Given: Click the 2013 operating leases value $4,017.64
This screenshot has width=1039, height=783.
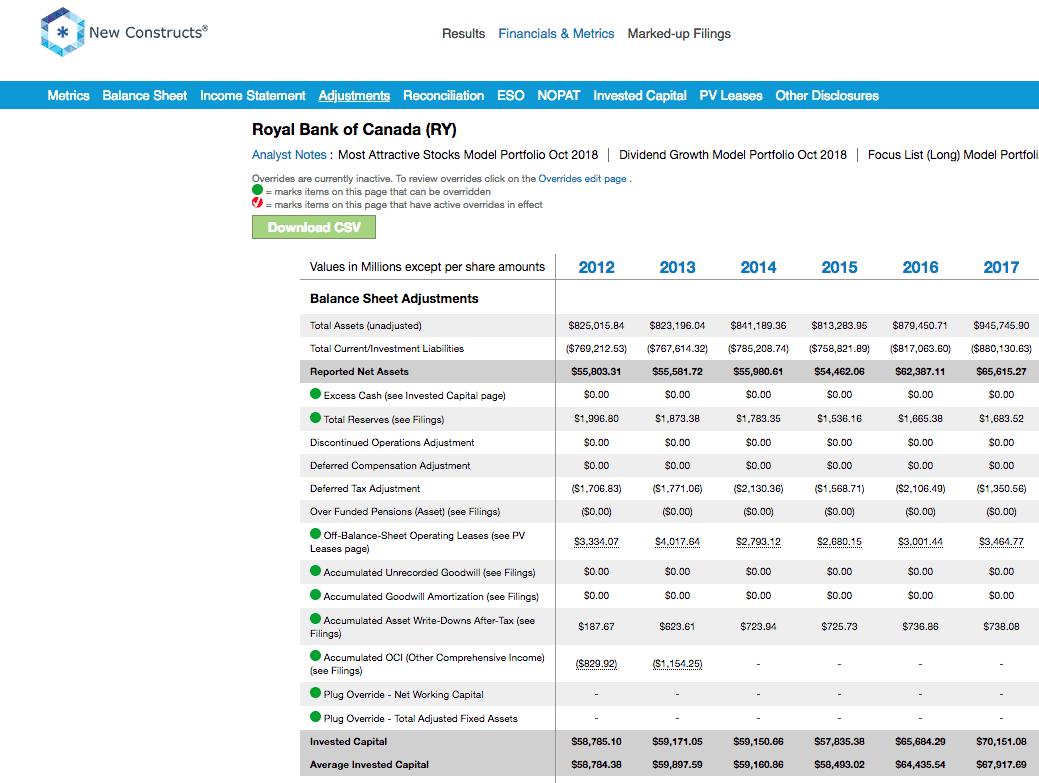Looking at the screenshot, I should pyautogui.click(x=677, y=541).
